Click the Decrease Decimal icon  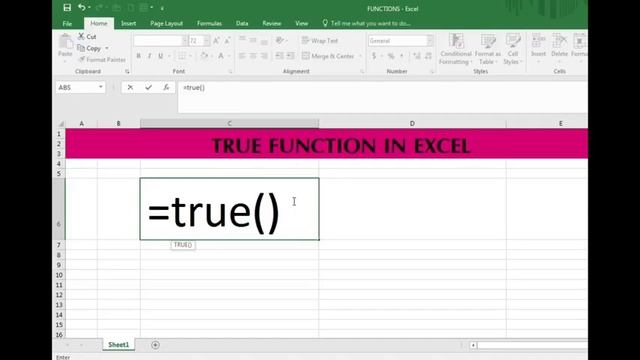click(x=428, y=56)
